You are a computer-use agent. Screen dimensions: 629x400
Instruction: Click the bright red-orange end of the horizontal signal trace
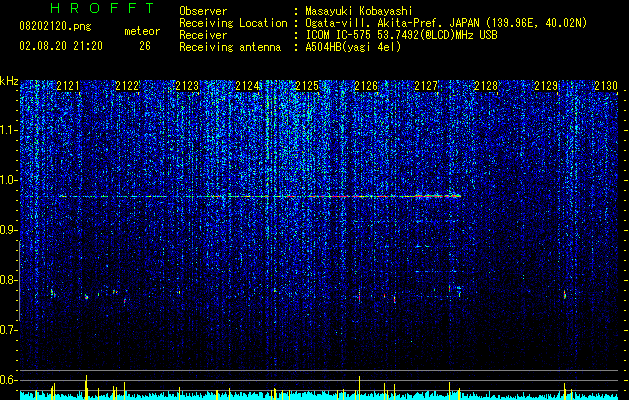click(438, 196)
